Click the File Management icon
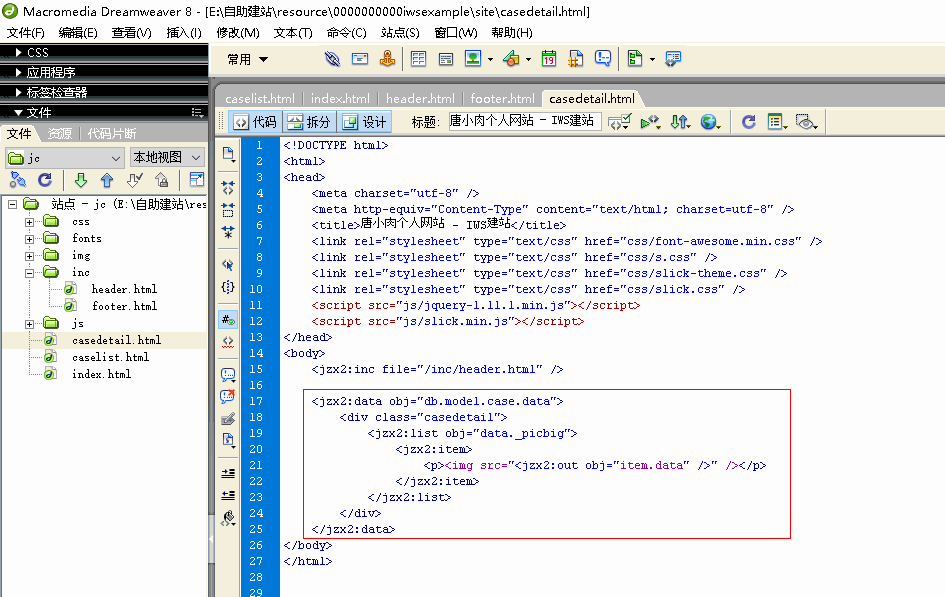 [x=680, y=122]
